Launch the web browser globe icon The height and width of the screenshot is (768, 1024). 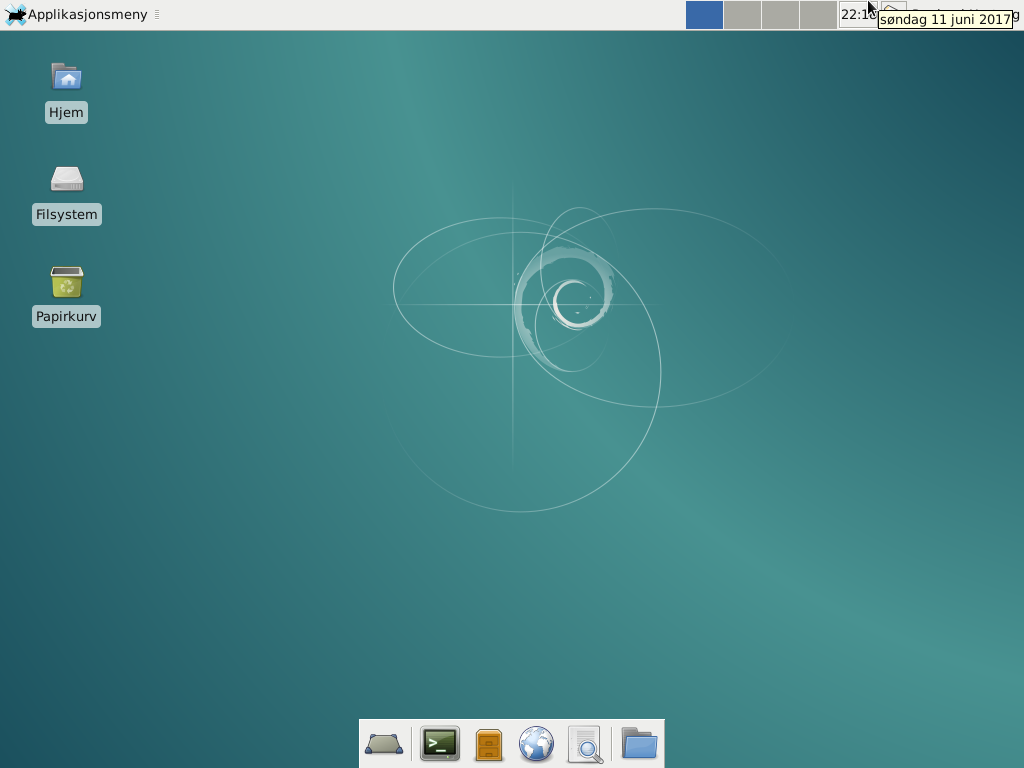[x=536, y=744]
